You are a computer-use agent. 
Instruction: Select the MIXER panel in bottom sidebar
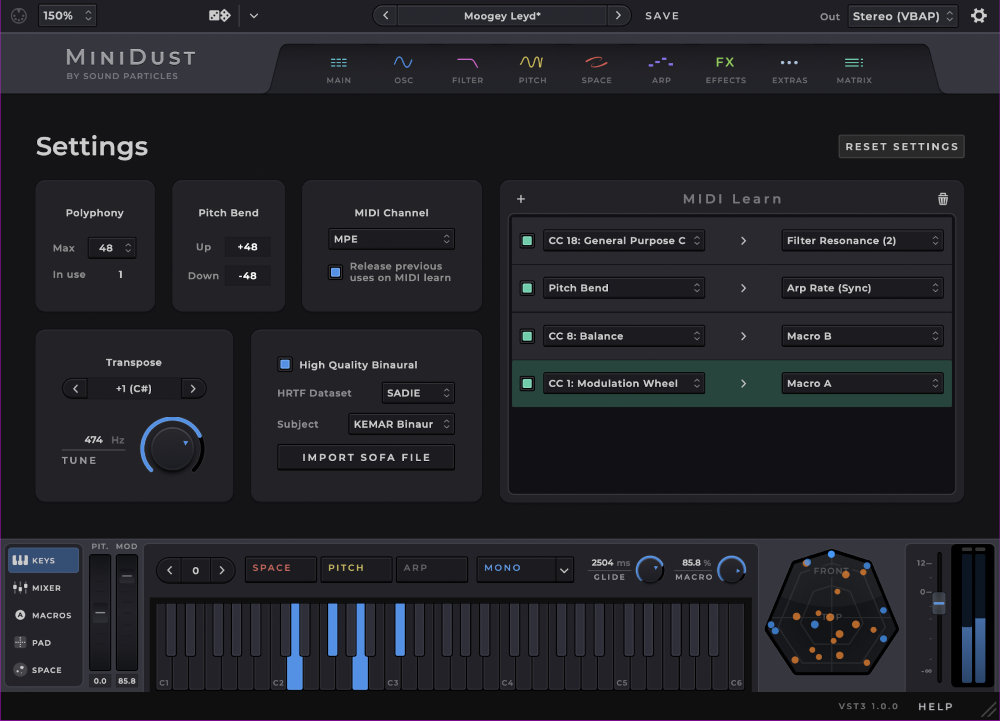[x=42, y=588]
